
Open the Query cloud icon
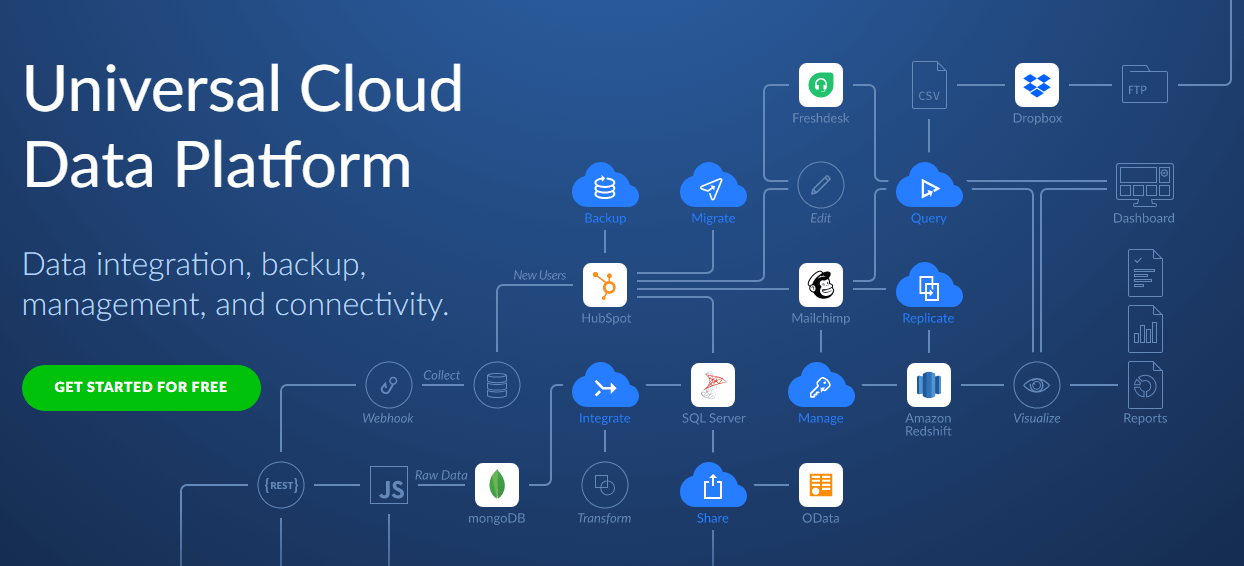929,185
